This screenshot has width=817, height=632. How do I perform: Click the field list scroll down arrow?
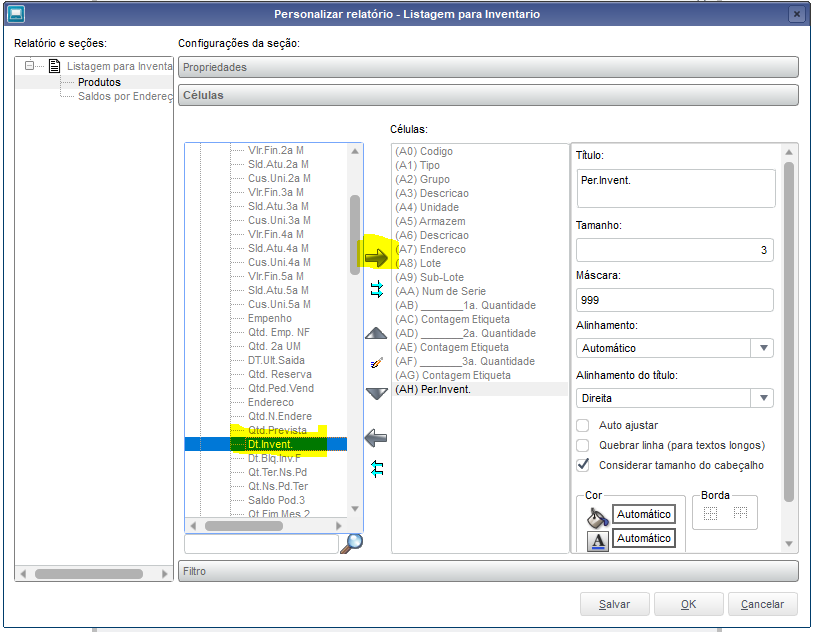[x=355, y=509]
